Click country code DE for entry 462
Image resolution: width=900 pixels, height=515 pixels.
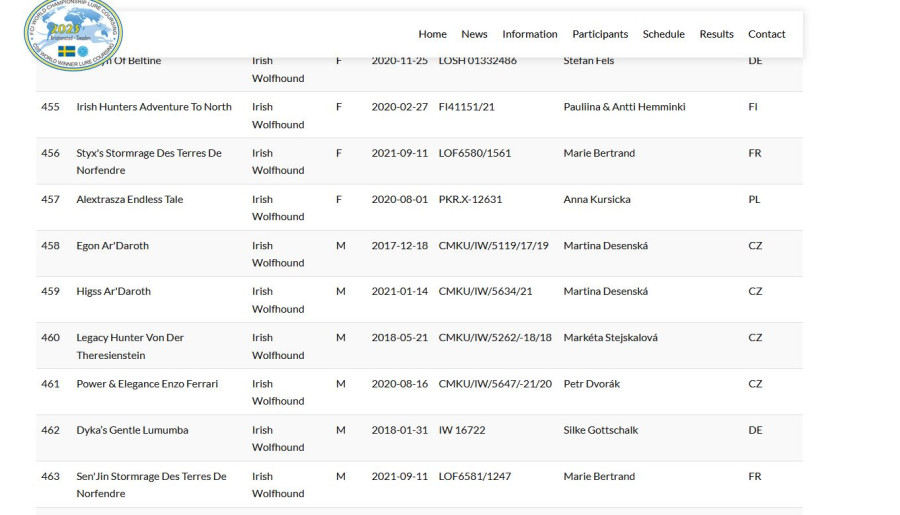[x=755, y=430]
